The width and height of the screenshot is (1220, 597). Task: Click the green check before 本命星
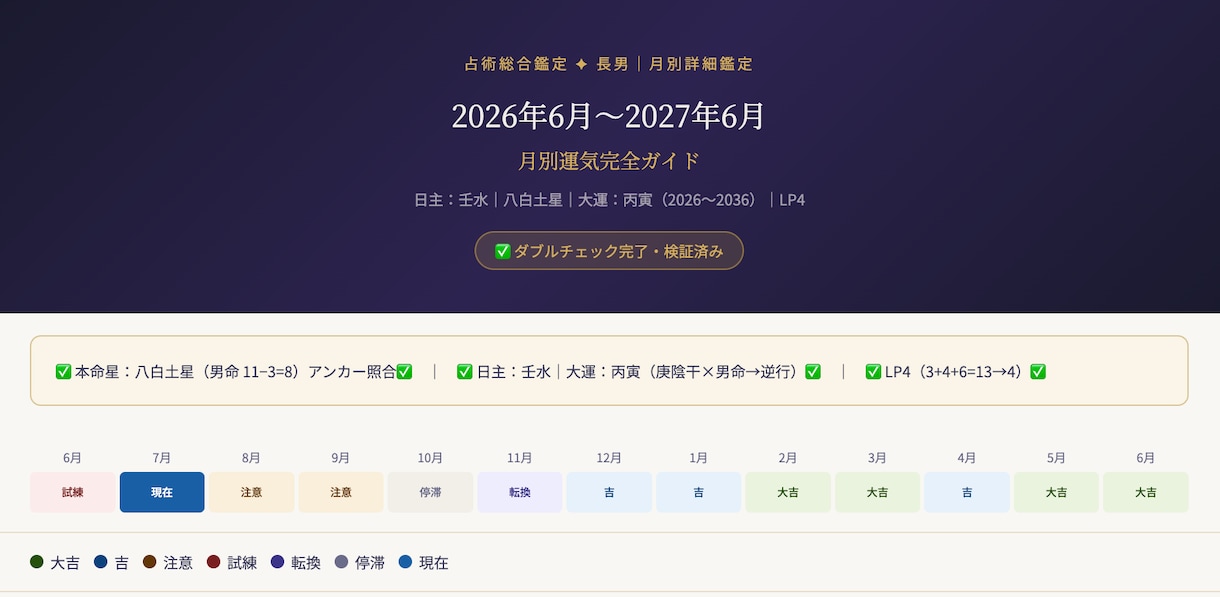63,372
